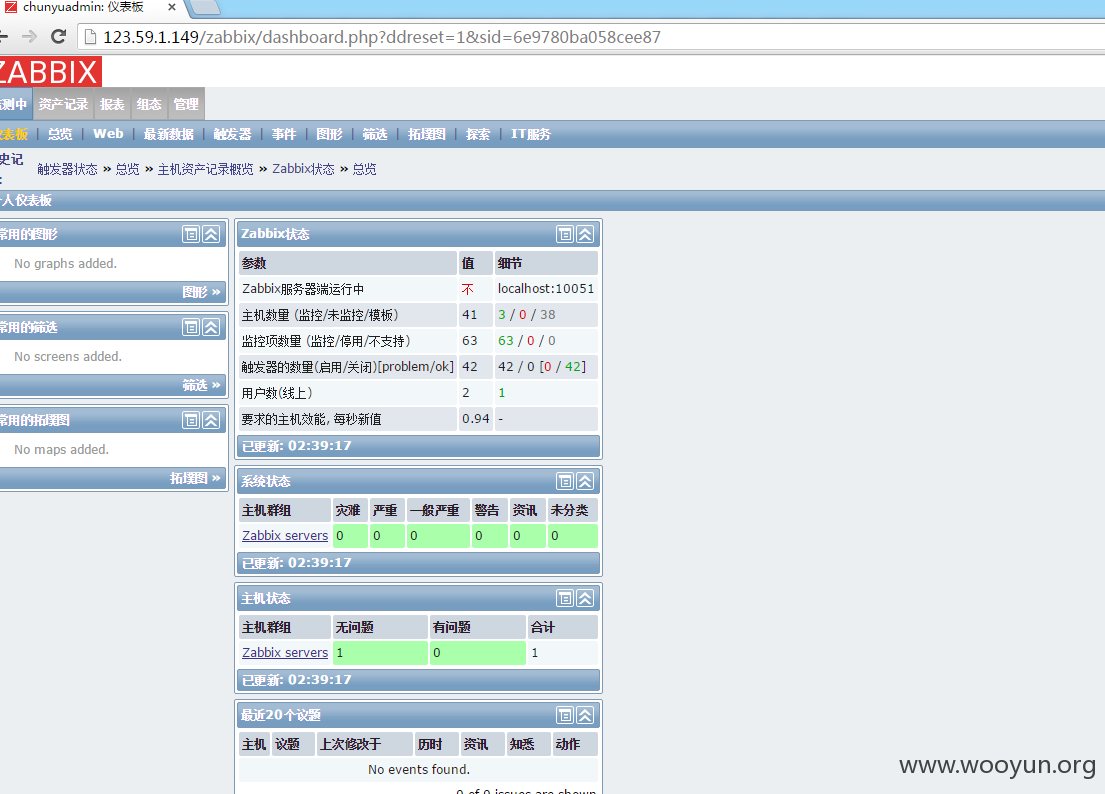Click the 上次修改于 column header
Screen dimensions: 1105x794
(x=364, y=744)
